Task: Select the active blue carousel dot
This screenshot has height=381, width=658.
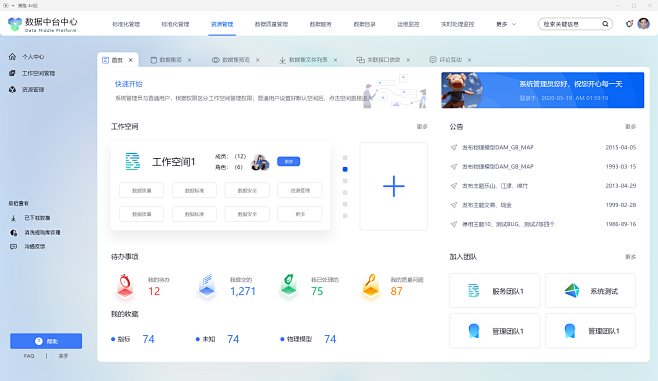Action: 345,169
